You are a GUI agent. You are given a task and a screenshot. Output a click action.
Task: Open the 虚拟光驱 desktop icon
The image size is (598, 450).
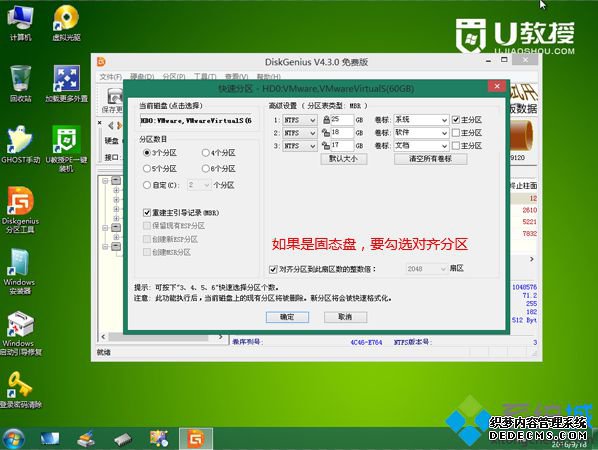(x=66, y=23)
